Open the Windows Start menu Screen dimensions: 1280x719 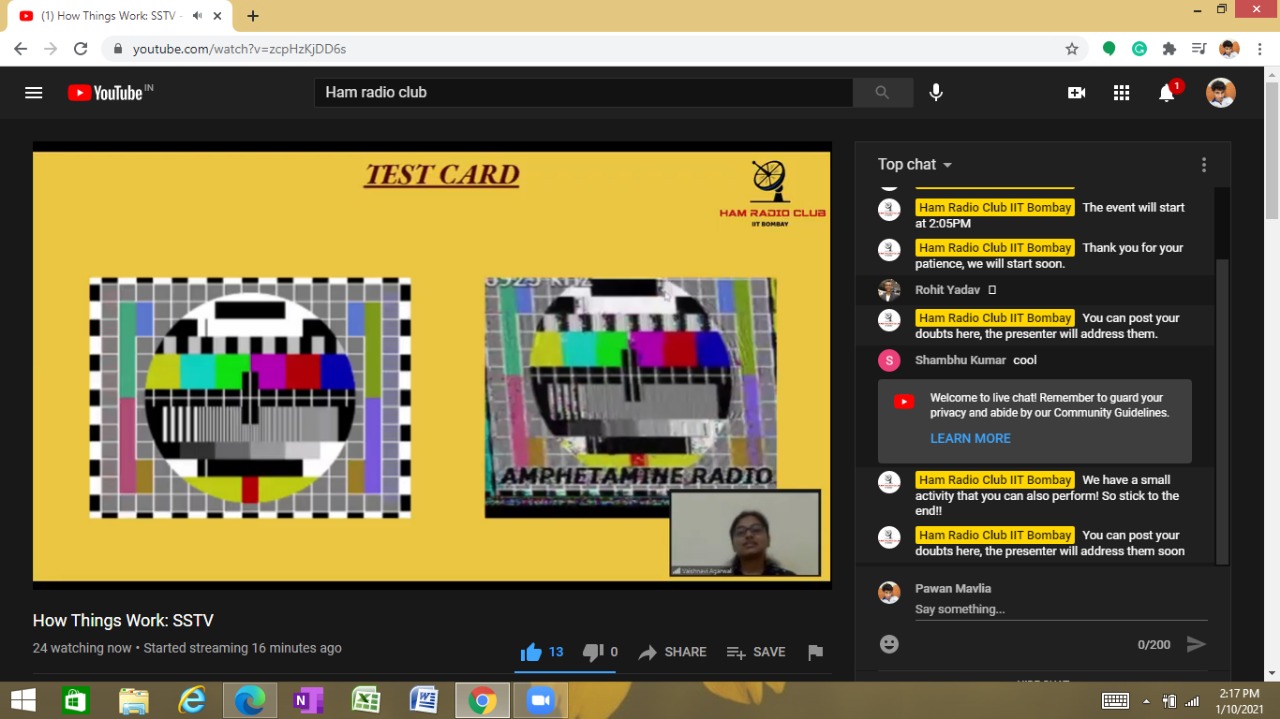point(23,700)
